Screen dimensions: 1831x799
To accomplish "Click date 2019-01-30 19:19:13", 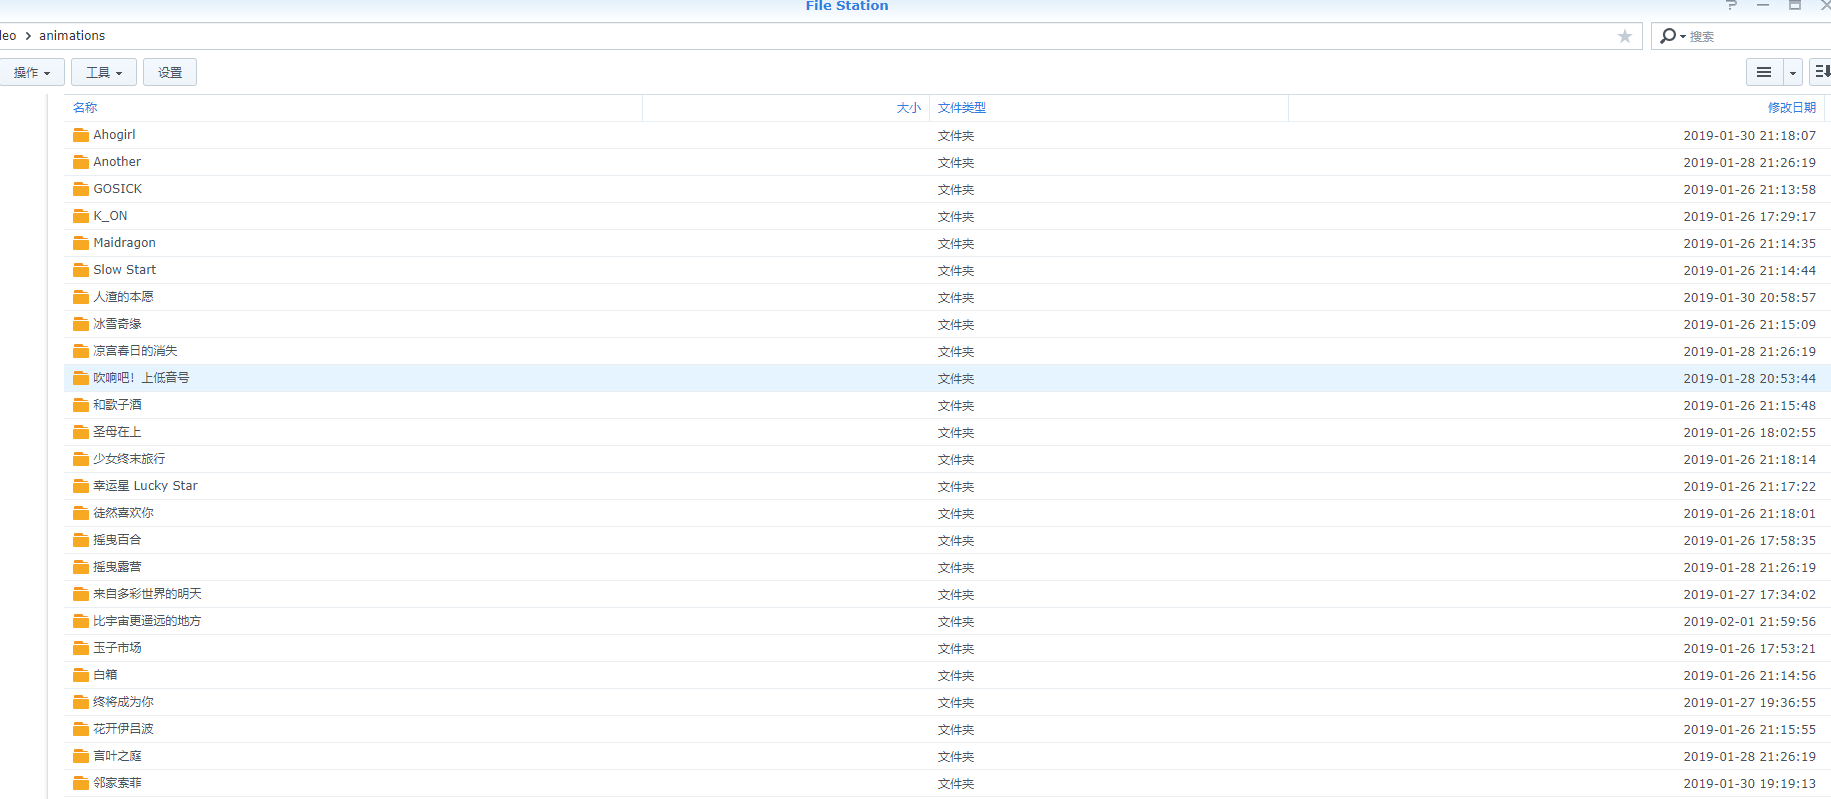I will [x=1749, y=784].
